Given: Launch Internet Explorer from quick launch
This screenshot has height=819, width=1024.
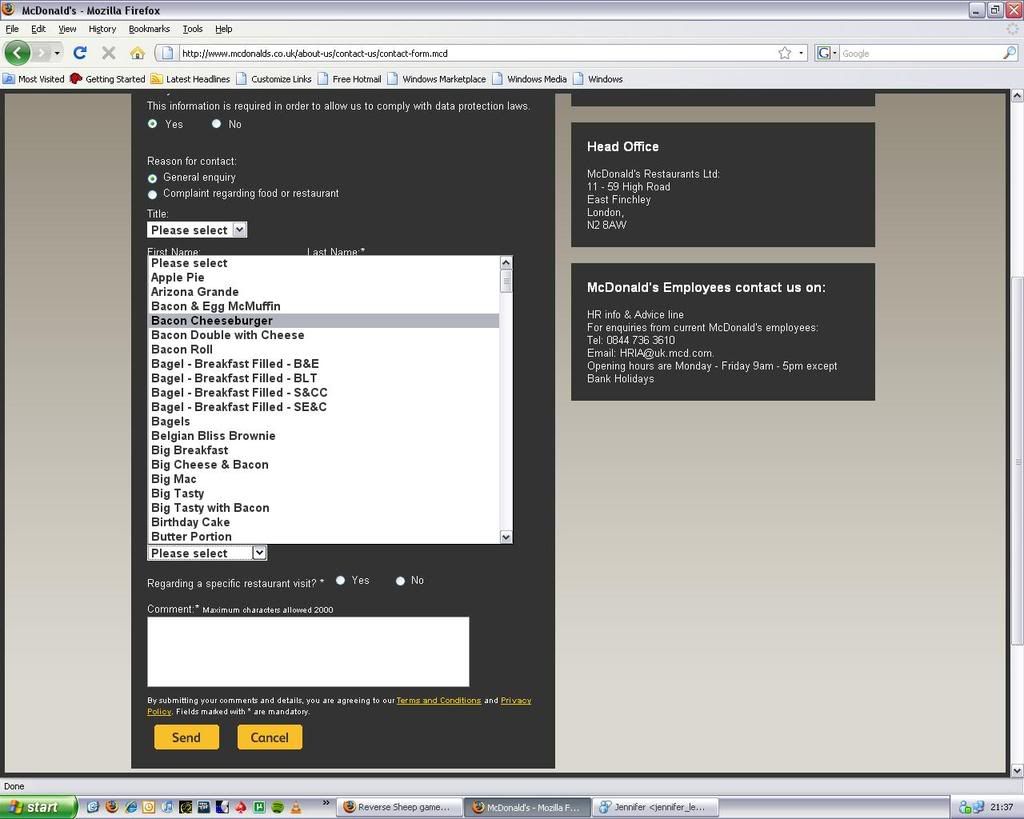Looking at the screenshot, I should click(x=130, y=807).
